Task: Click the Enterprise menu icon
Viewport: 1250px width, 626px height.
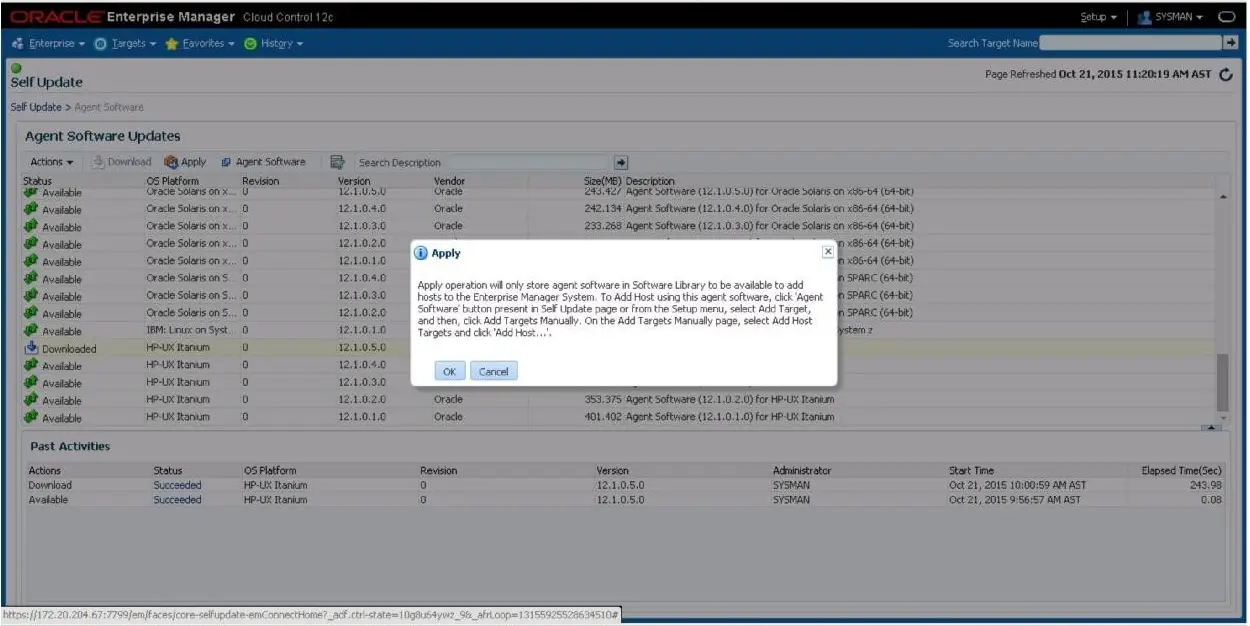Action: [x=18, y=44]
